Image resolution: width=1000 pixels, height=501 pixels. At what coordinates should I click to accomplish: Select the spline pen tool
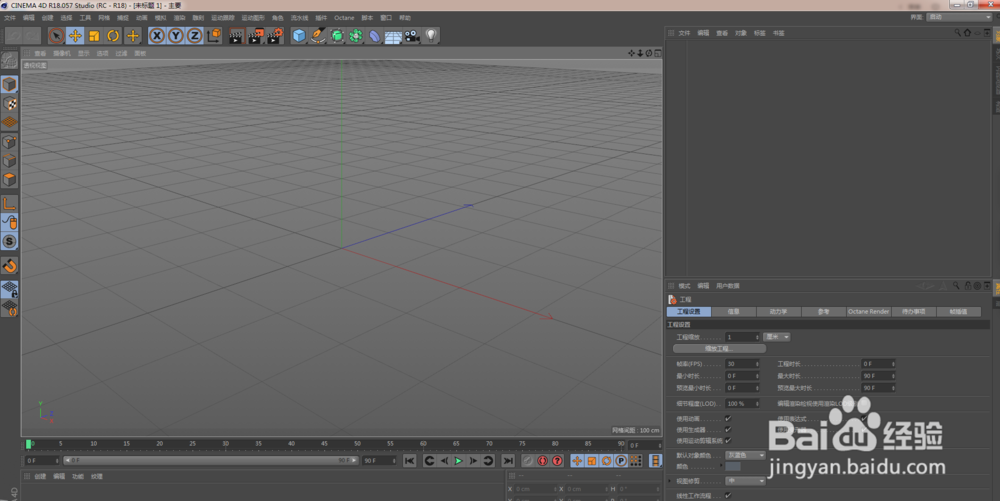coord(318,36)
